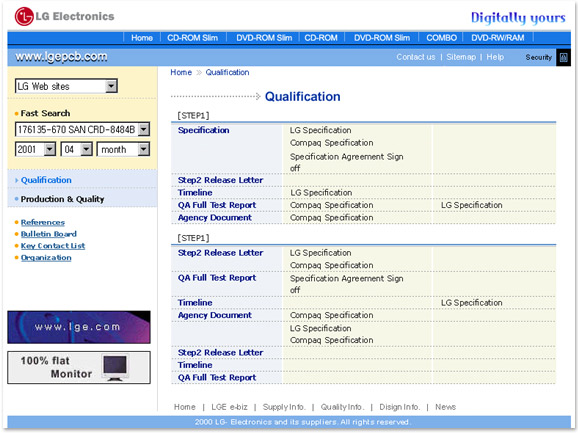Viewport: 578px width, 434px height.
Task: Click Qualification in the breadcrumb
Action: [x=227, y=72]
